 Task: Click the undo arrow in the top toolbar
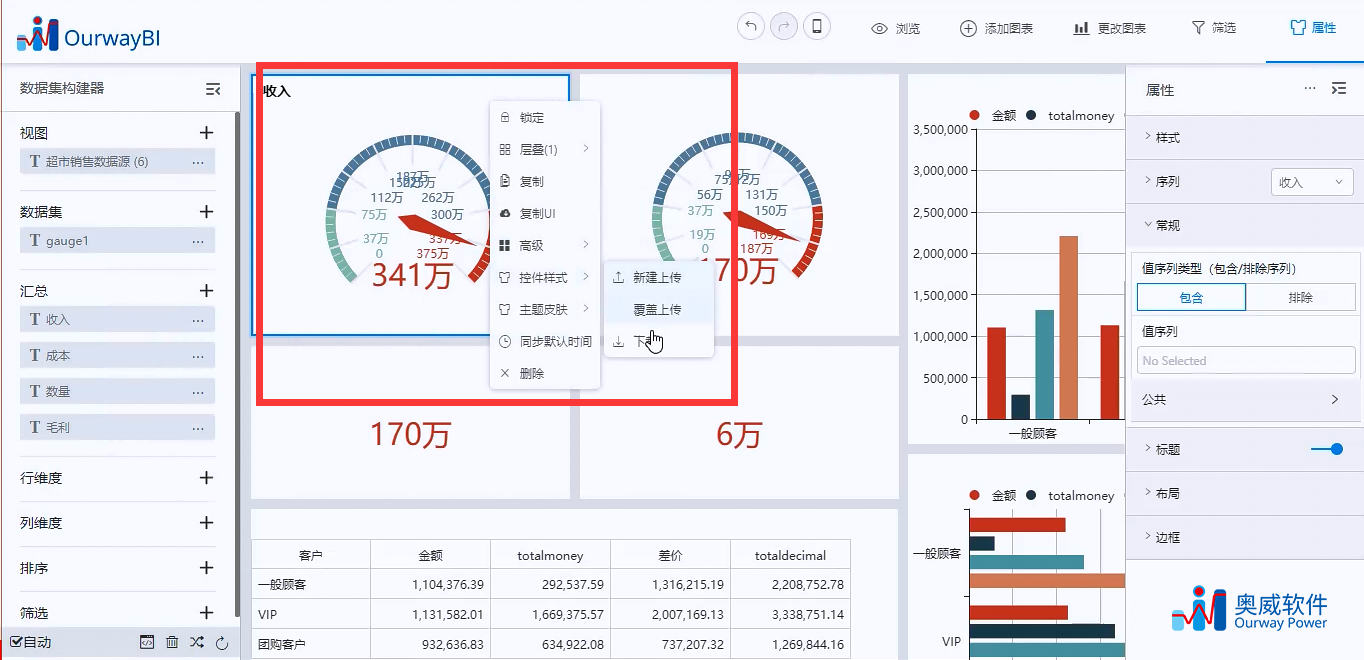[750, 27]
